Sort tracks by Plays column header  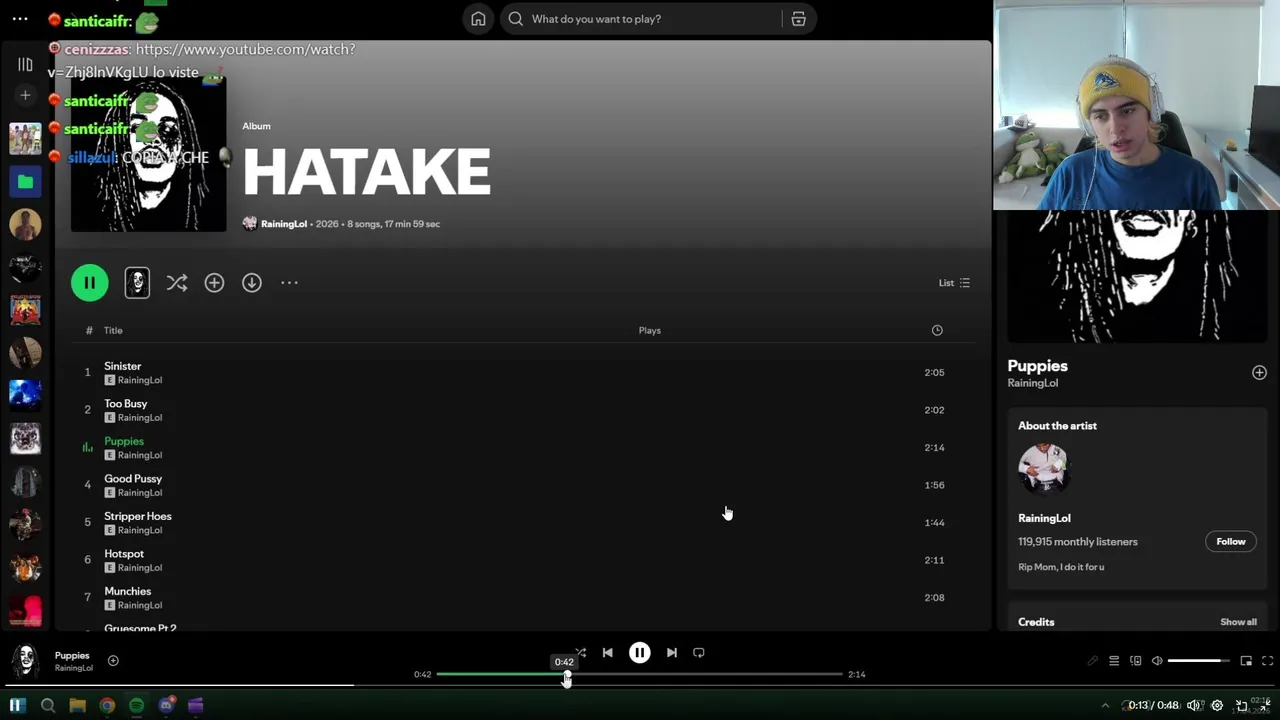tap(650, 330)
